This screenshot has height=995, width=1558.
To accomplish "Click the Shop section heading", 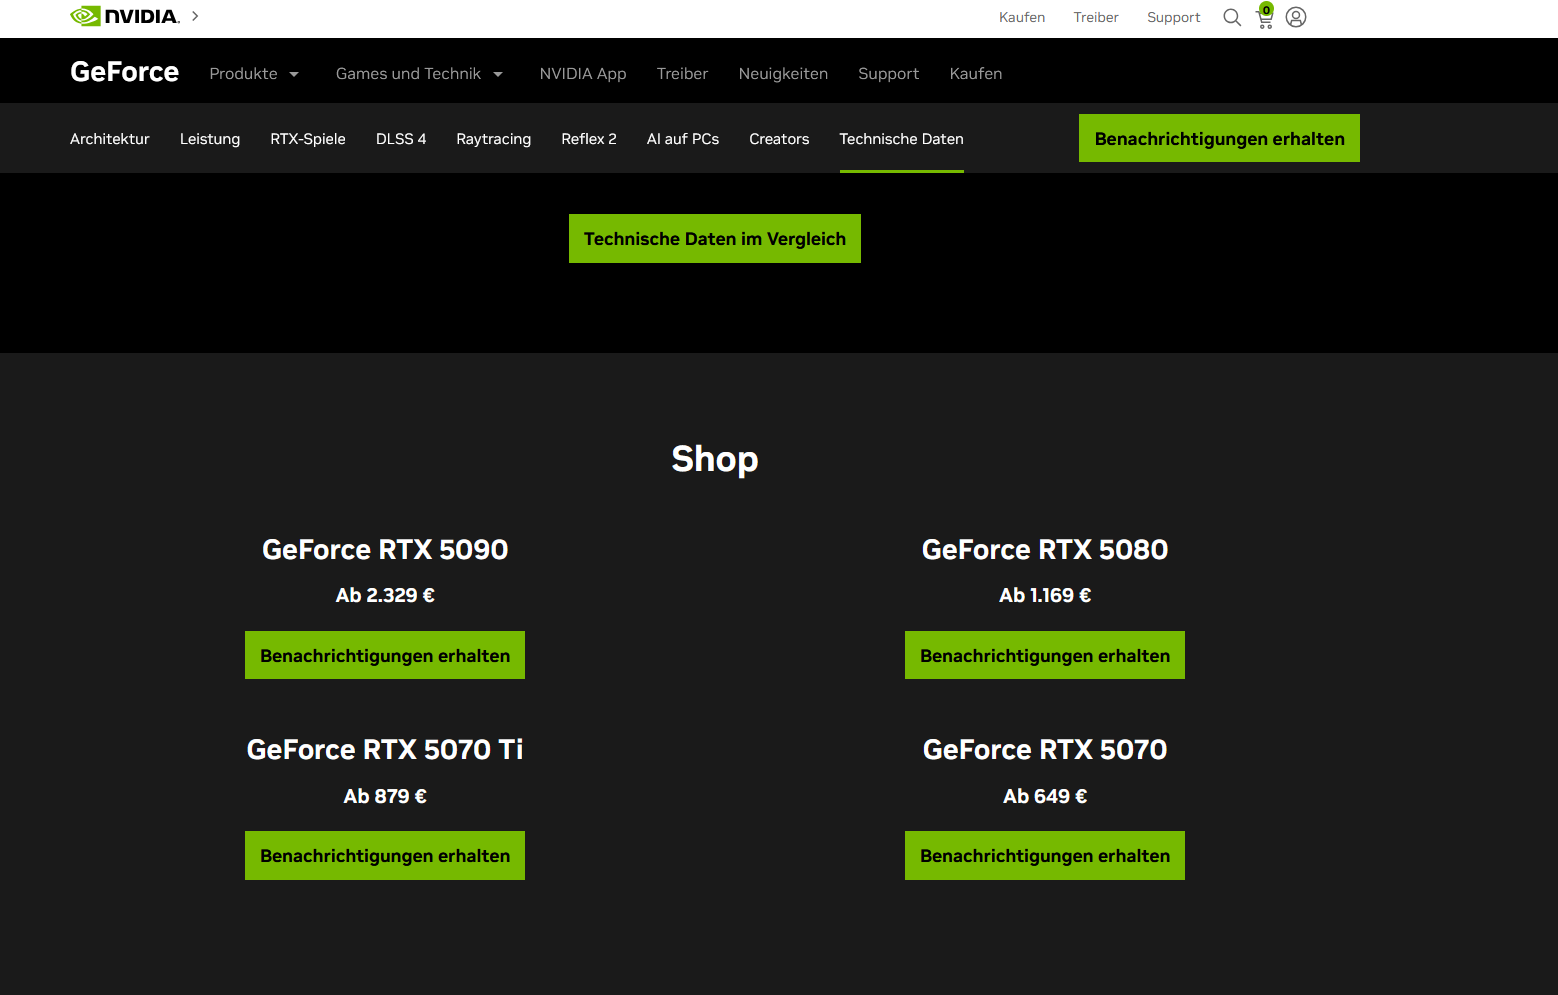I will (x=715, y=459).
